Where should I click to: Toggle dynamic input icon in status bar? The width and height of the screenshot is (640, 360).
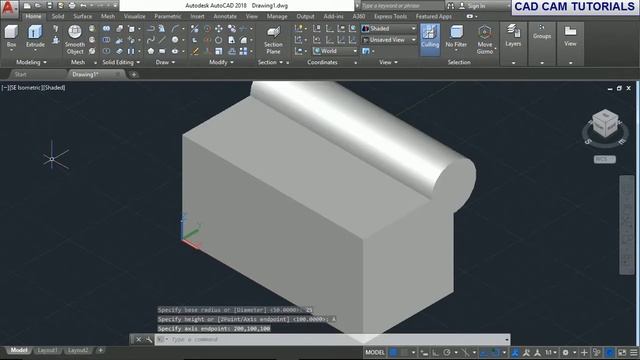coord(424,352)
